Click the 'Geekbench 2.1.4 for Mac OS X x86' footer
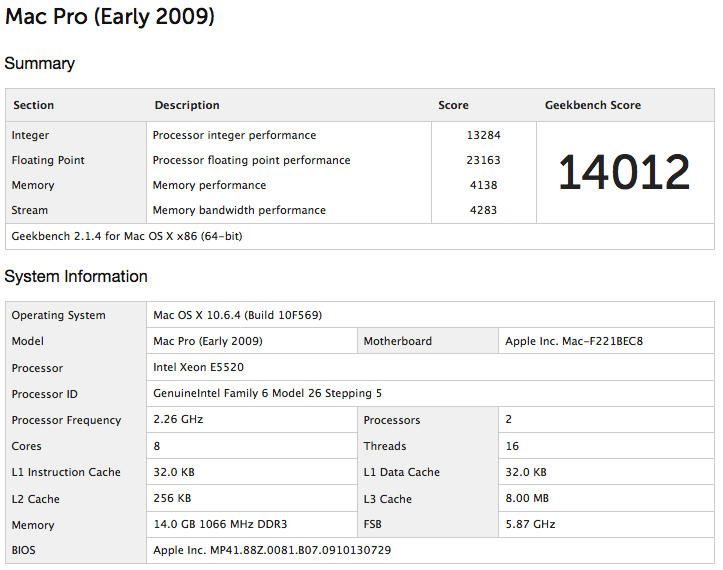This screenshot has width=723, height=570. point(127,236)
